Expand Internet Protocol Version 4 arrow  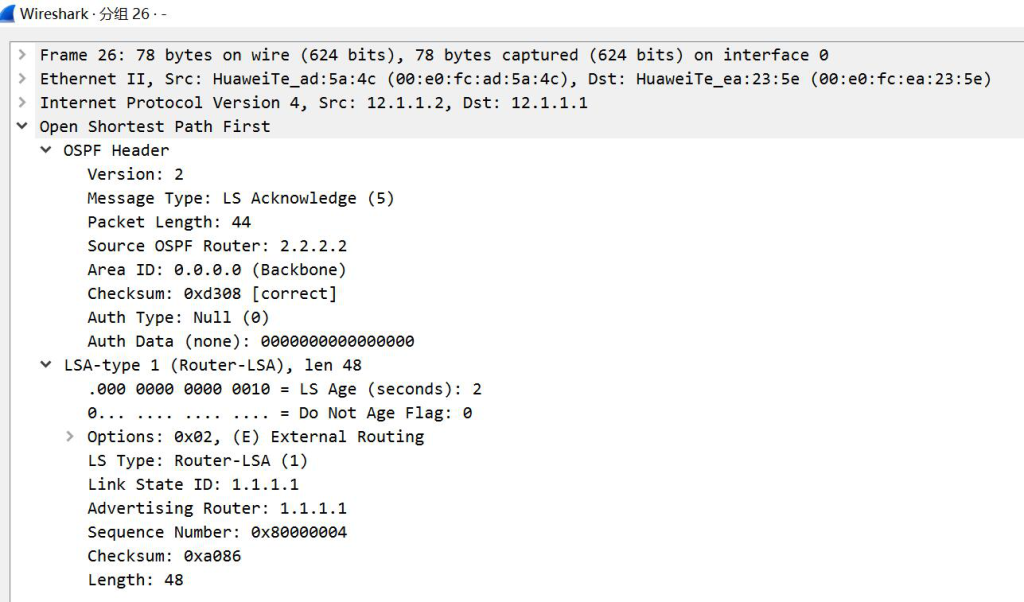click(x=22, y=102)
